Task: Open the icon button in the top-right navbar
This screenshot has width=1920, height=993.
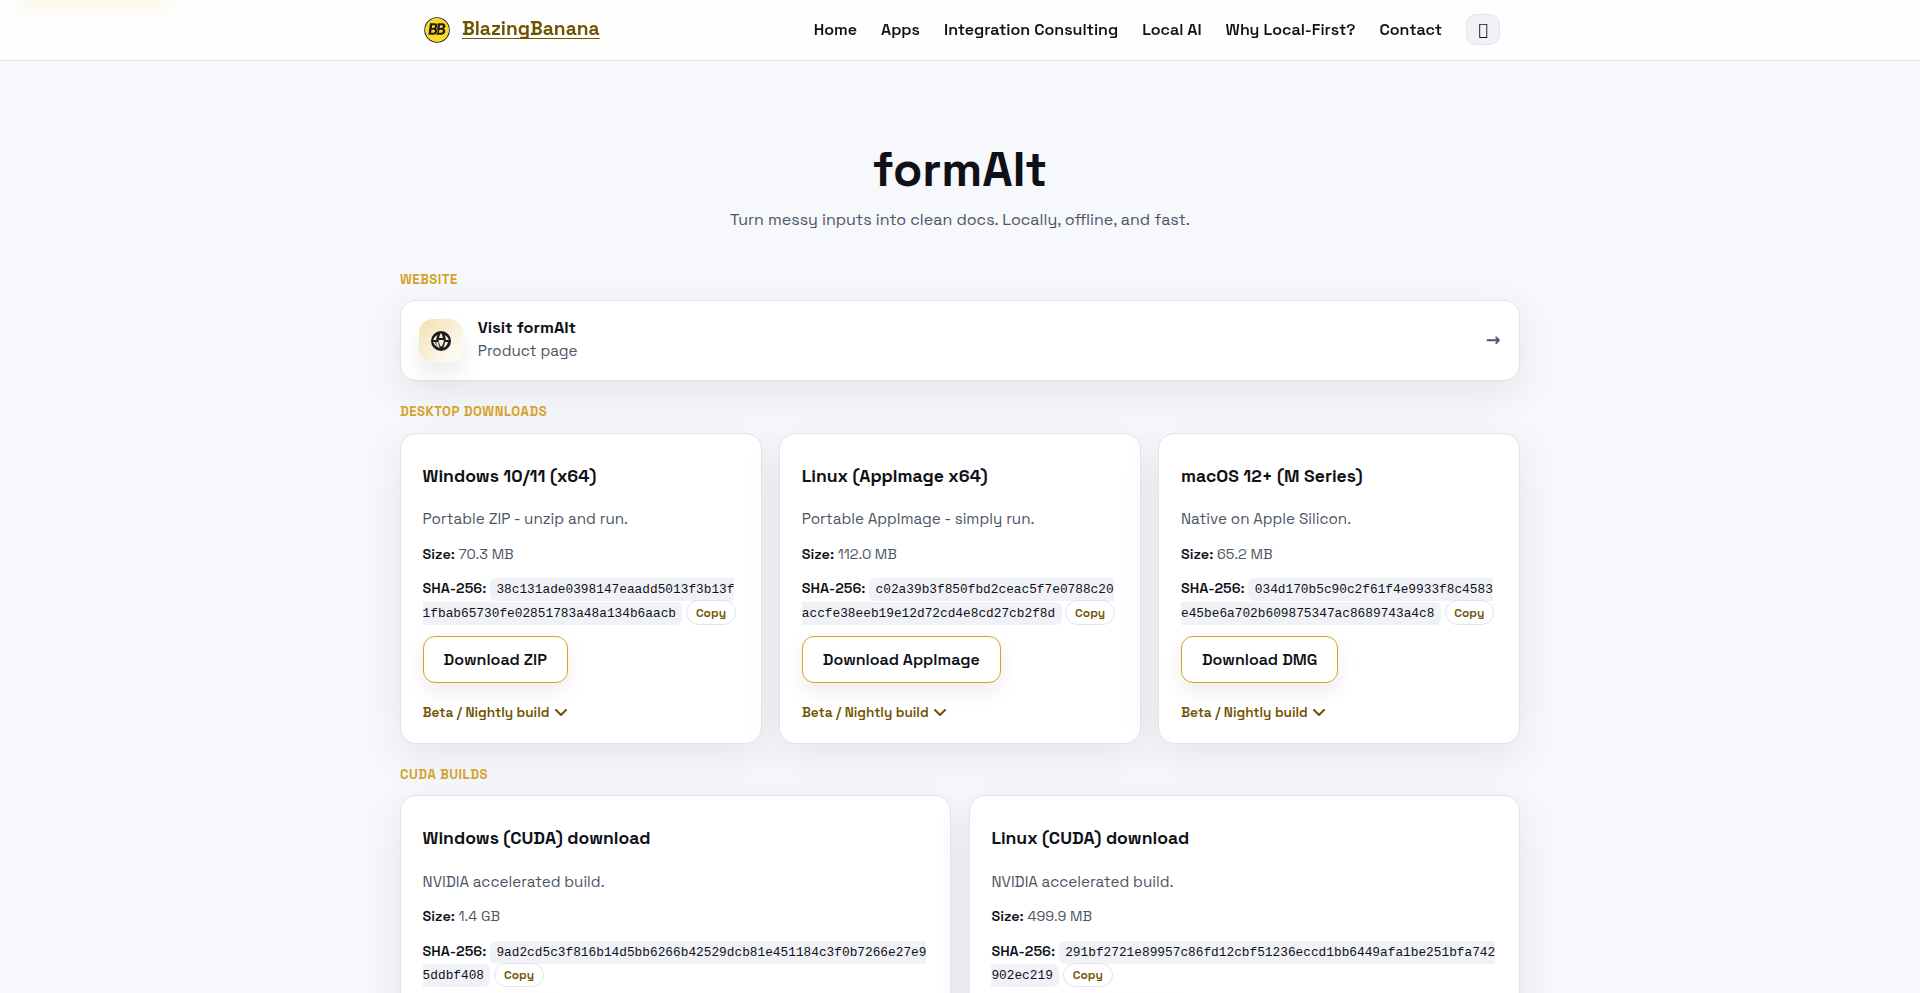Action: pyautogui.click(x=1482, y=29)
